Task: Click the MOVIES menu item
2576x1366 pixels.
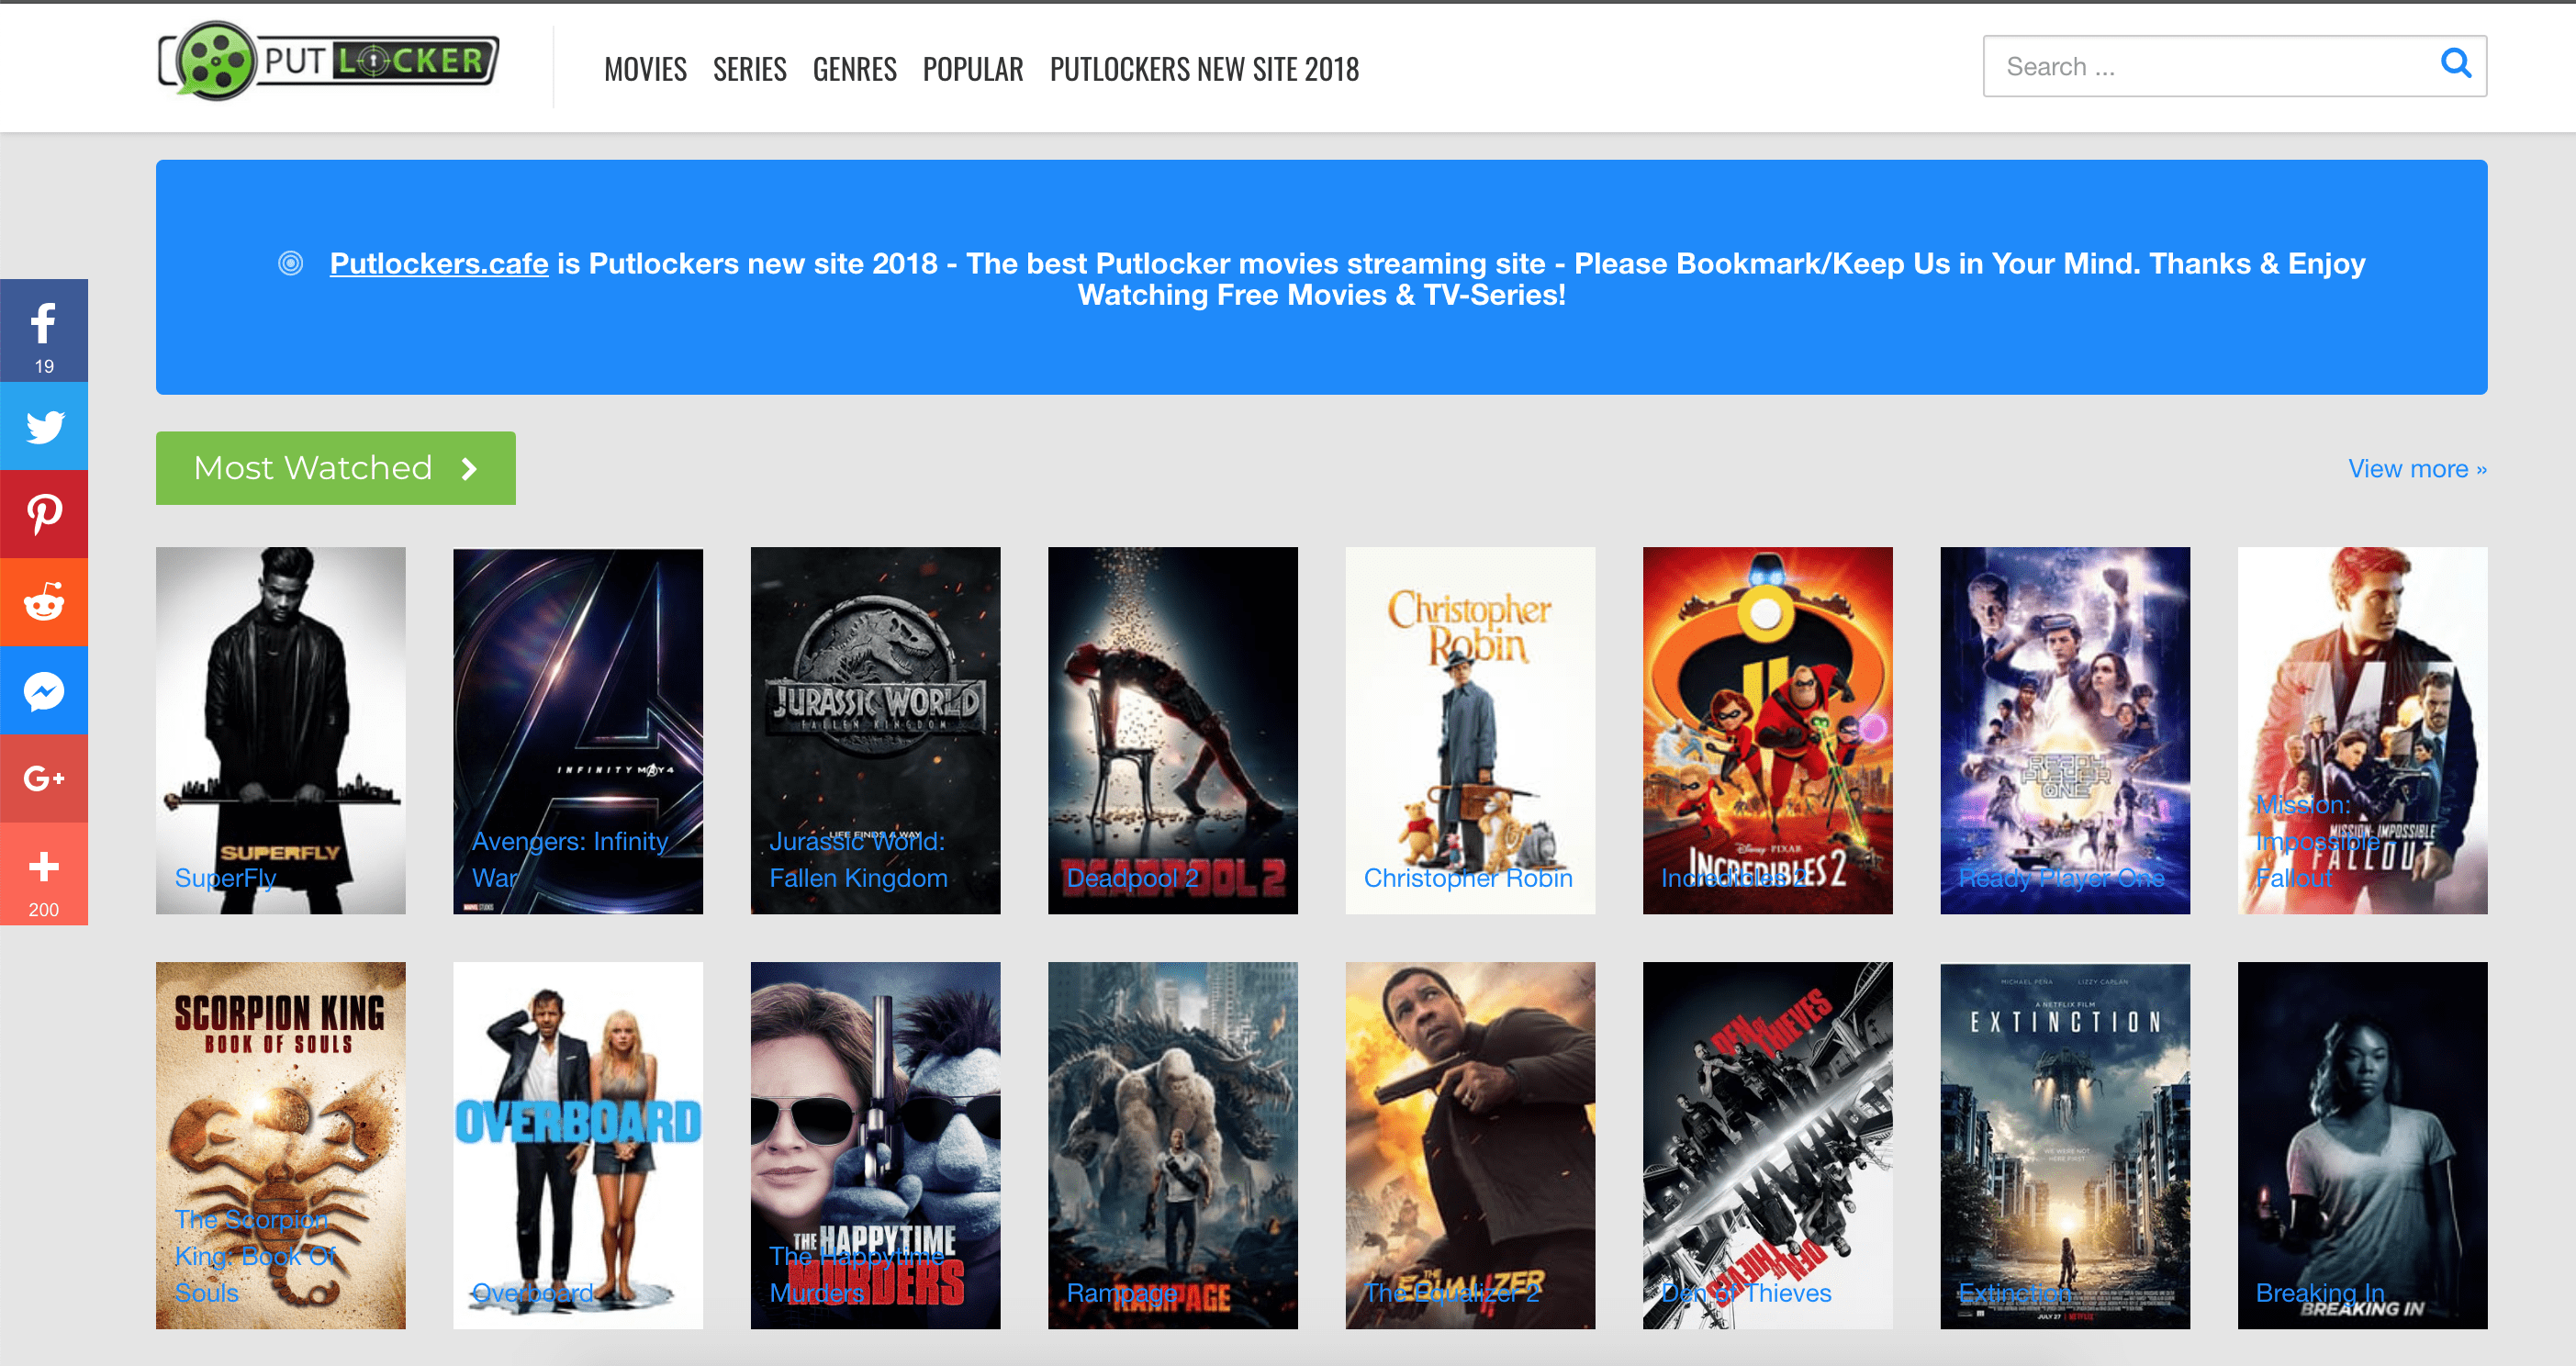Action: pyautogui.click(x=644, y=68)
